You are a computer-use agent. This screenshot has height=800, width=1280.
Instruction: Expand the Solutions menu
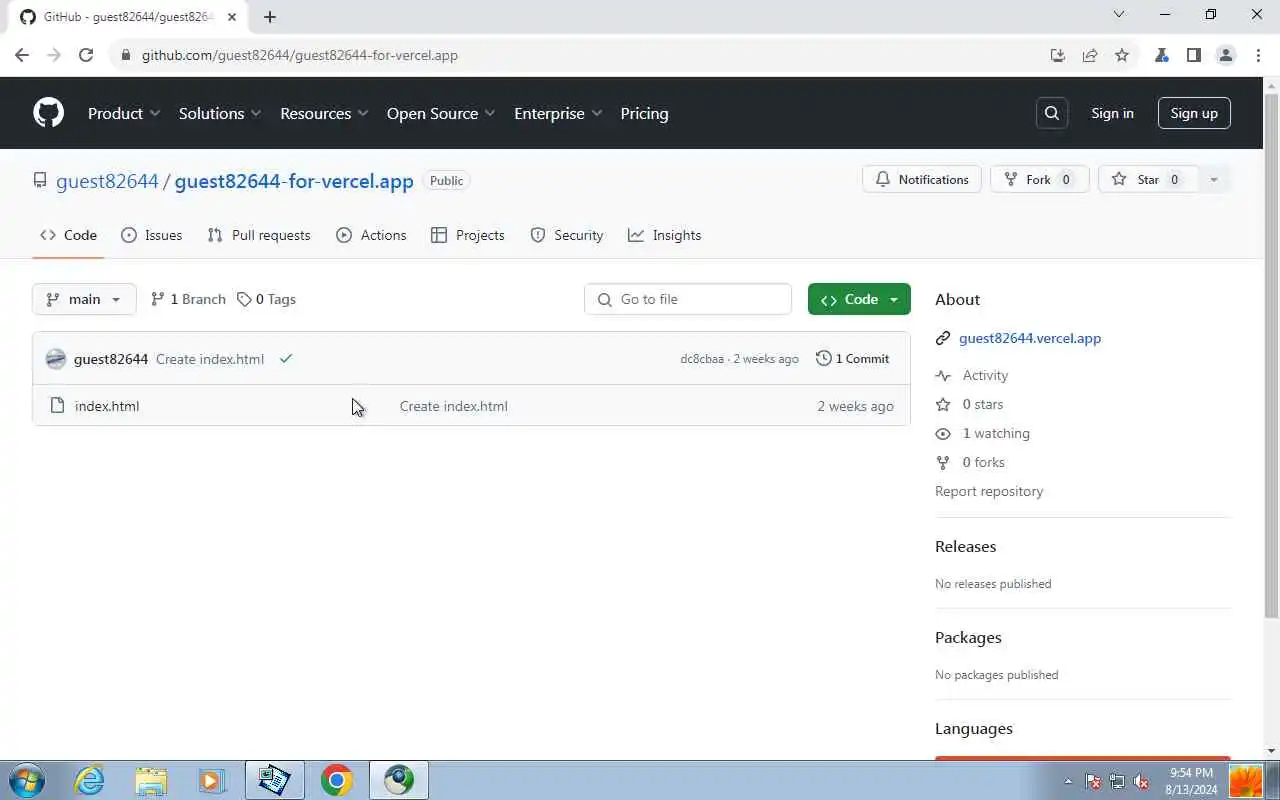point(220,113)
